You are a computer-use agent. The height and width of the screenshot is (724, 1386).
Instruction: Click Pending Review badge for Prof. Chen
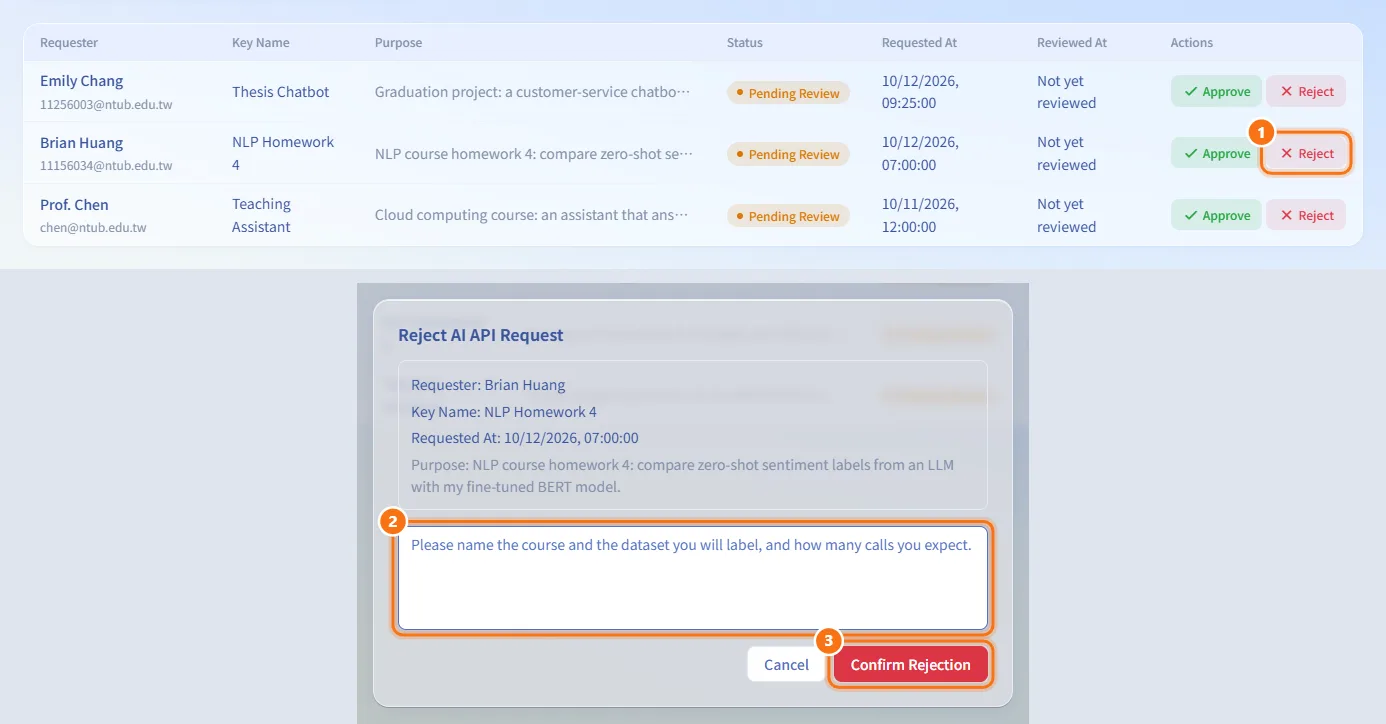[x=788, y=217]
